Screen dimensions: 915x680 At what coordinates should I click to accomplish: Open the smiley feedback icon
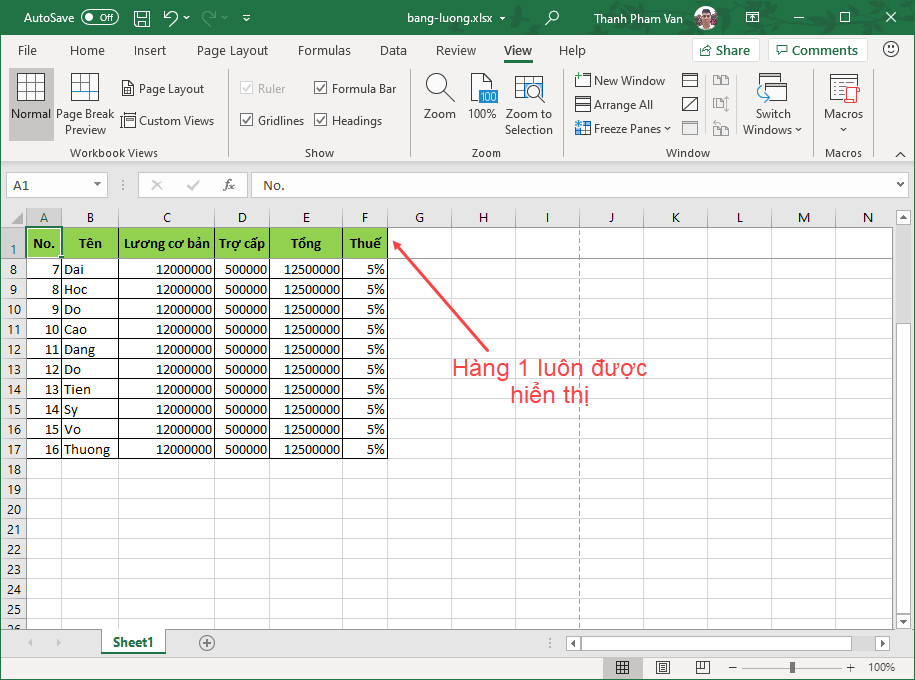coord(890,50)
